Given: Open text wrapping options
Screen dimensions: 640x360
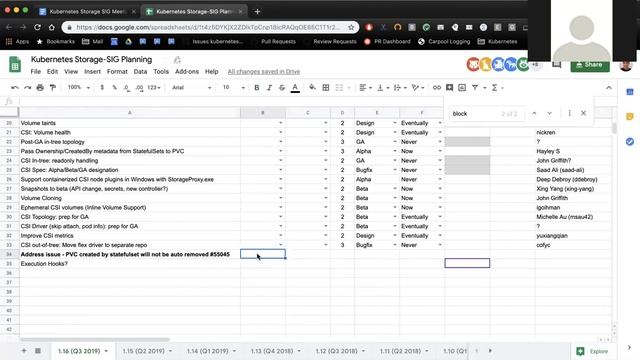Looking at the screenshot, I should pos(399,88).
